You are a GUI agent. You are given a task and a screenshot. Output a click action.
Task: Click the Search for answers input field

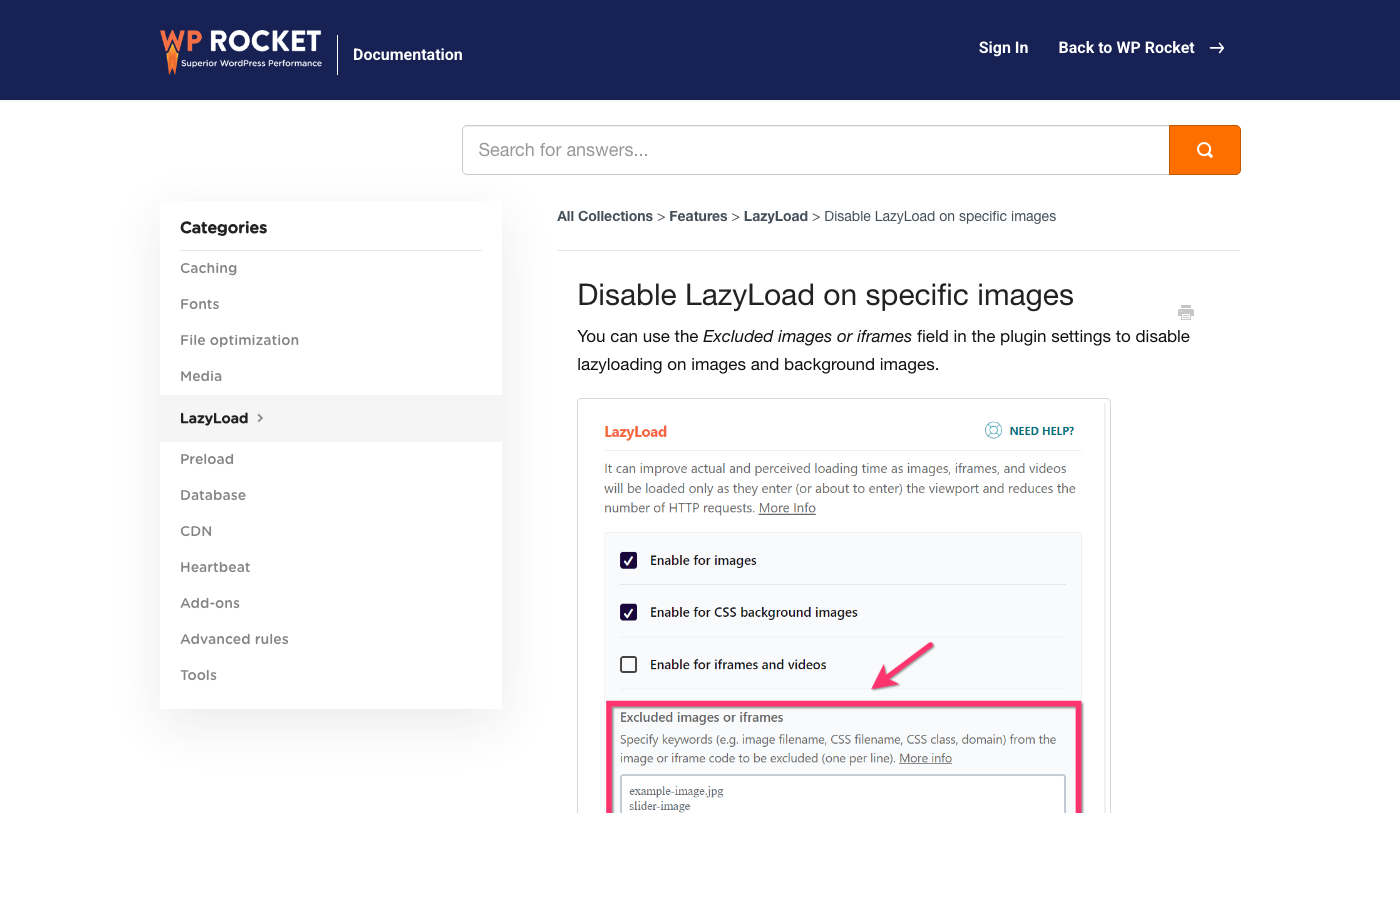[x=815, y=149]
